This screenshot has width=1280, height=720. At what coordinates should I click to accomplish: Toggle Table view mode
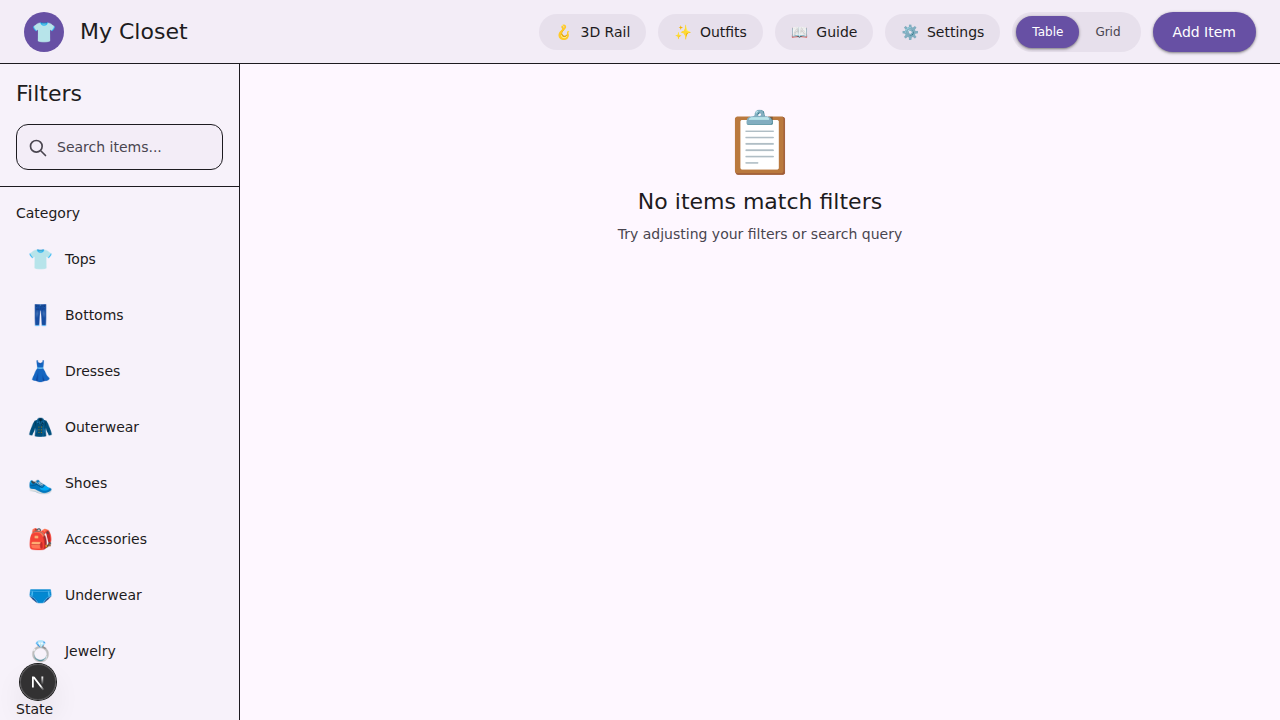(1047, 31)
